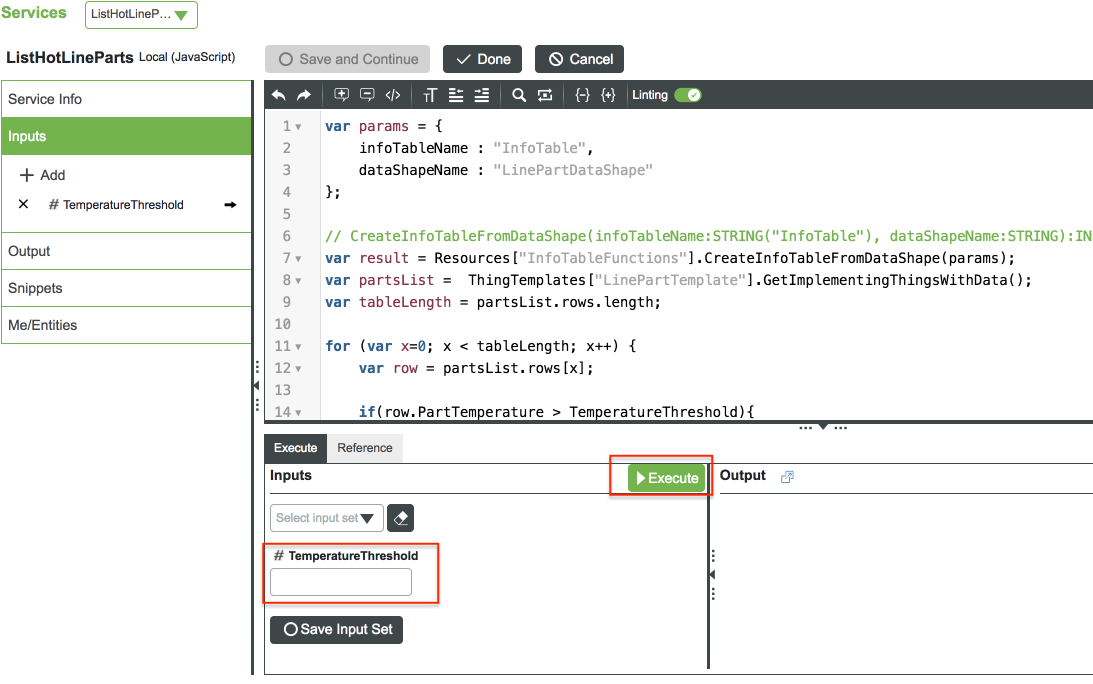The width and height of the screenshot is (1093, 684).
Task: Redo the last code edit
Action: pyautogui.click(x=303, y=94)
